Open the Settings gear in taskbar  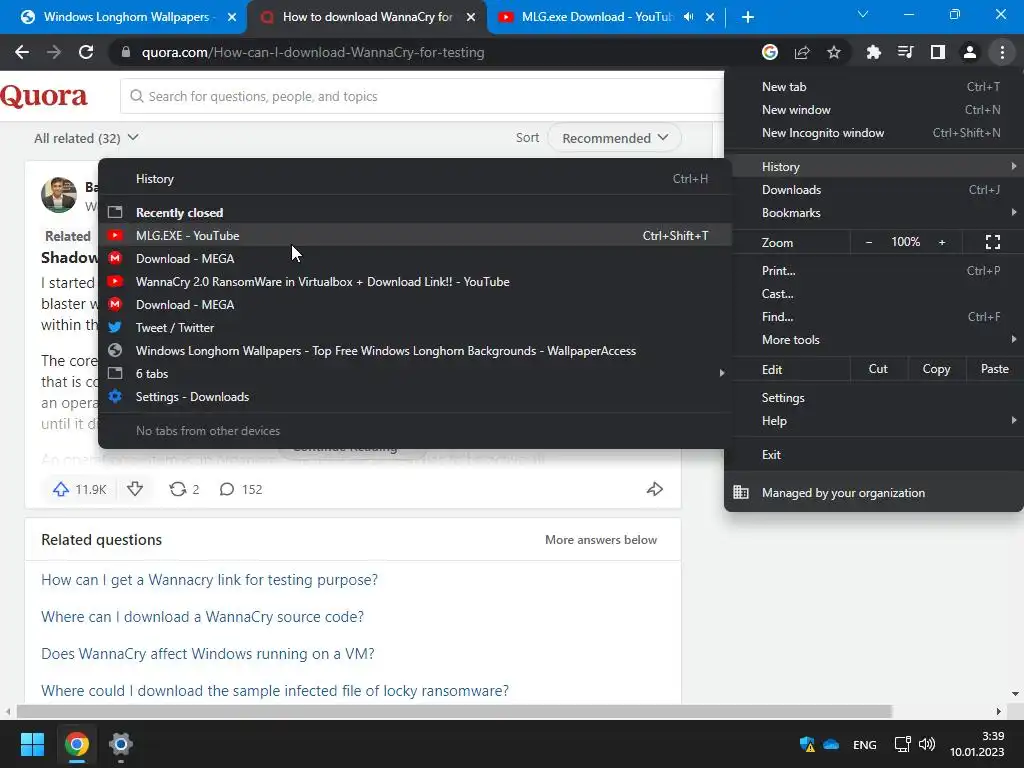pyautogui.click(x=120, y=744)
